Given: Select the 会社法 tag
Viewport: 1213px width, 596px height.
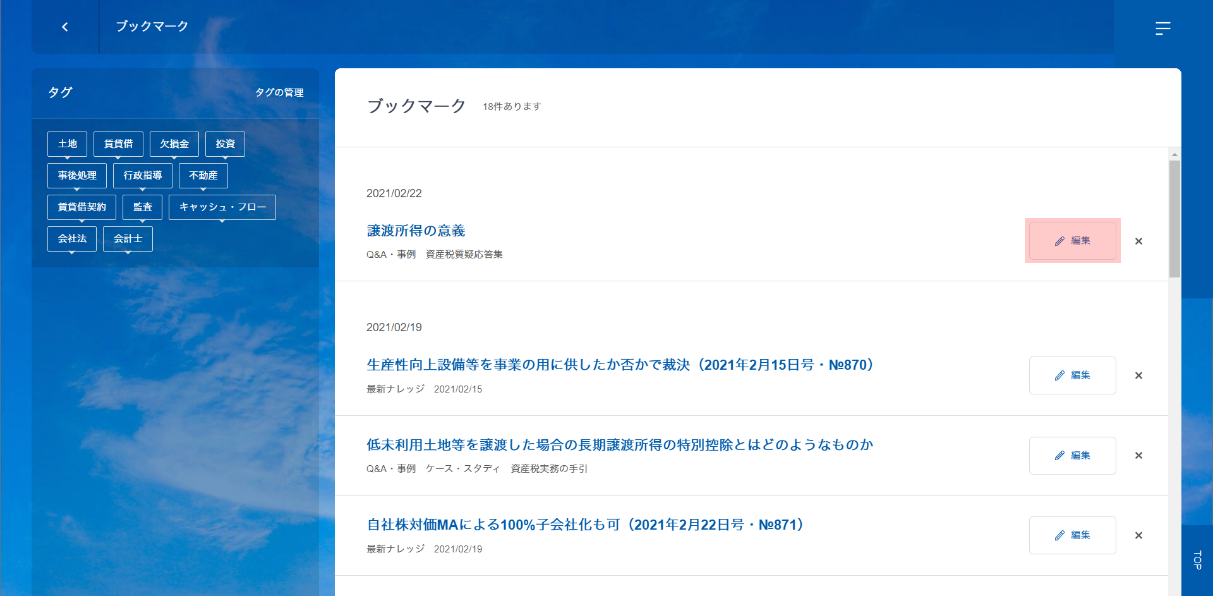Looking at the screenshot, I should click(x=72, y=239).
